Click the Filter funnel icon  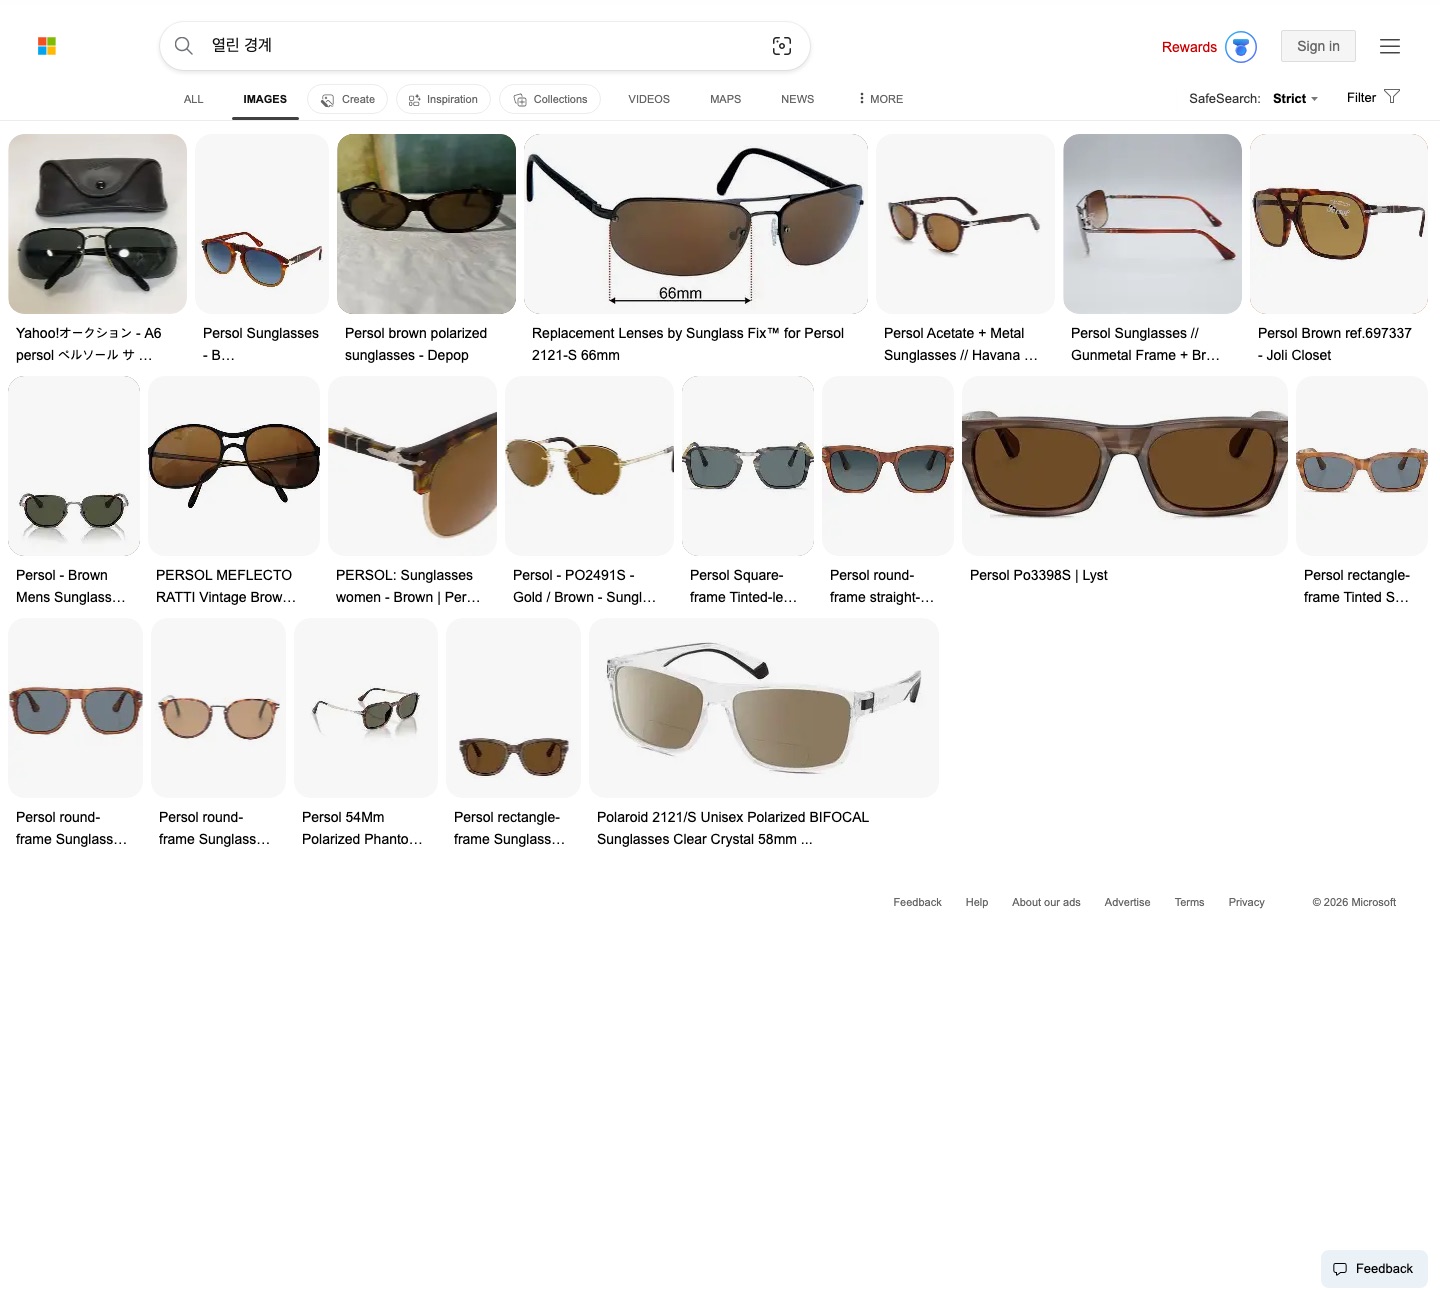pos(1392,97)
